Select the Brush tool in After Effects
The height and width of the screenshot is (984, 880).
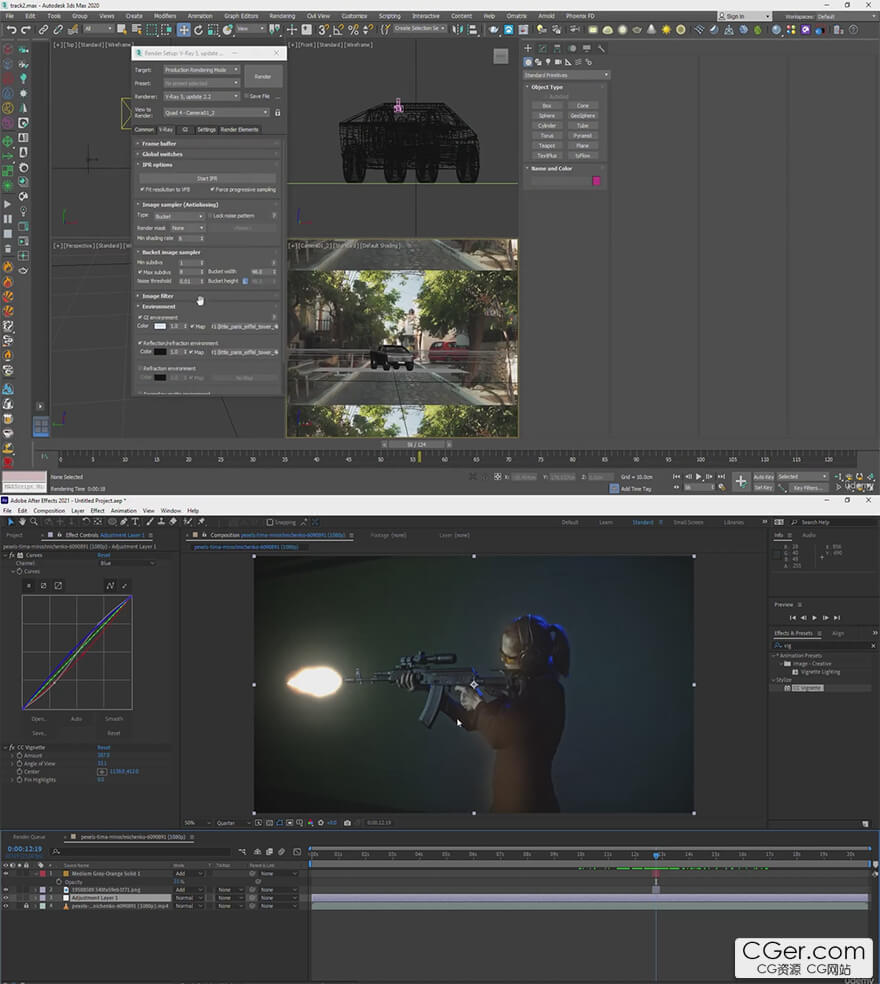[x=150, y=521]
